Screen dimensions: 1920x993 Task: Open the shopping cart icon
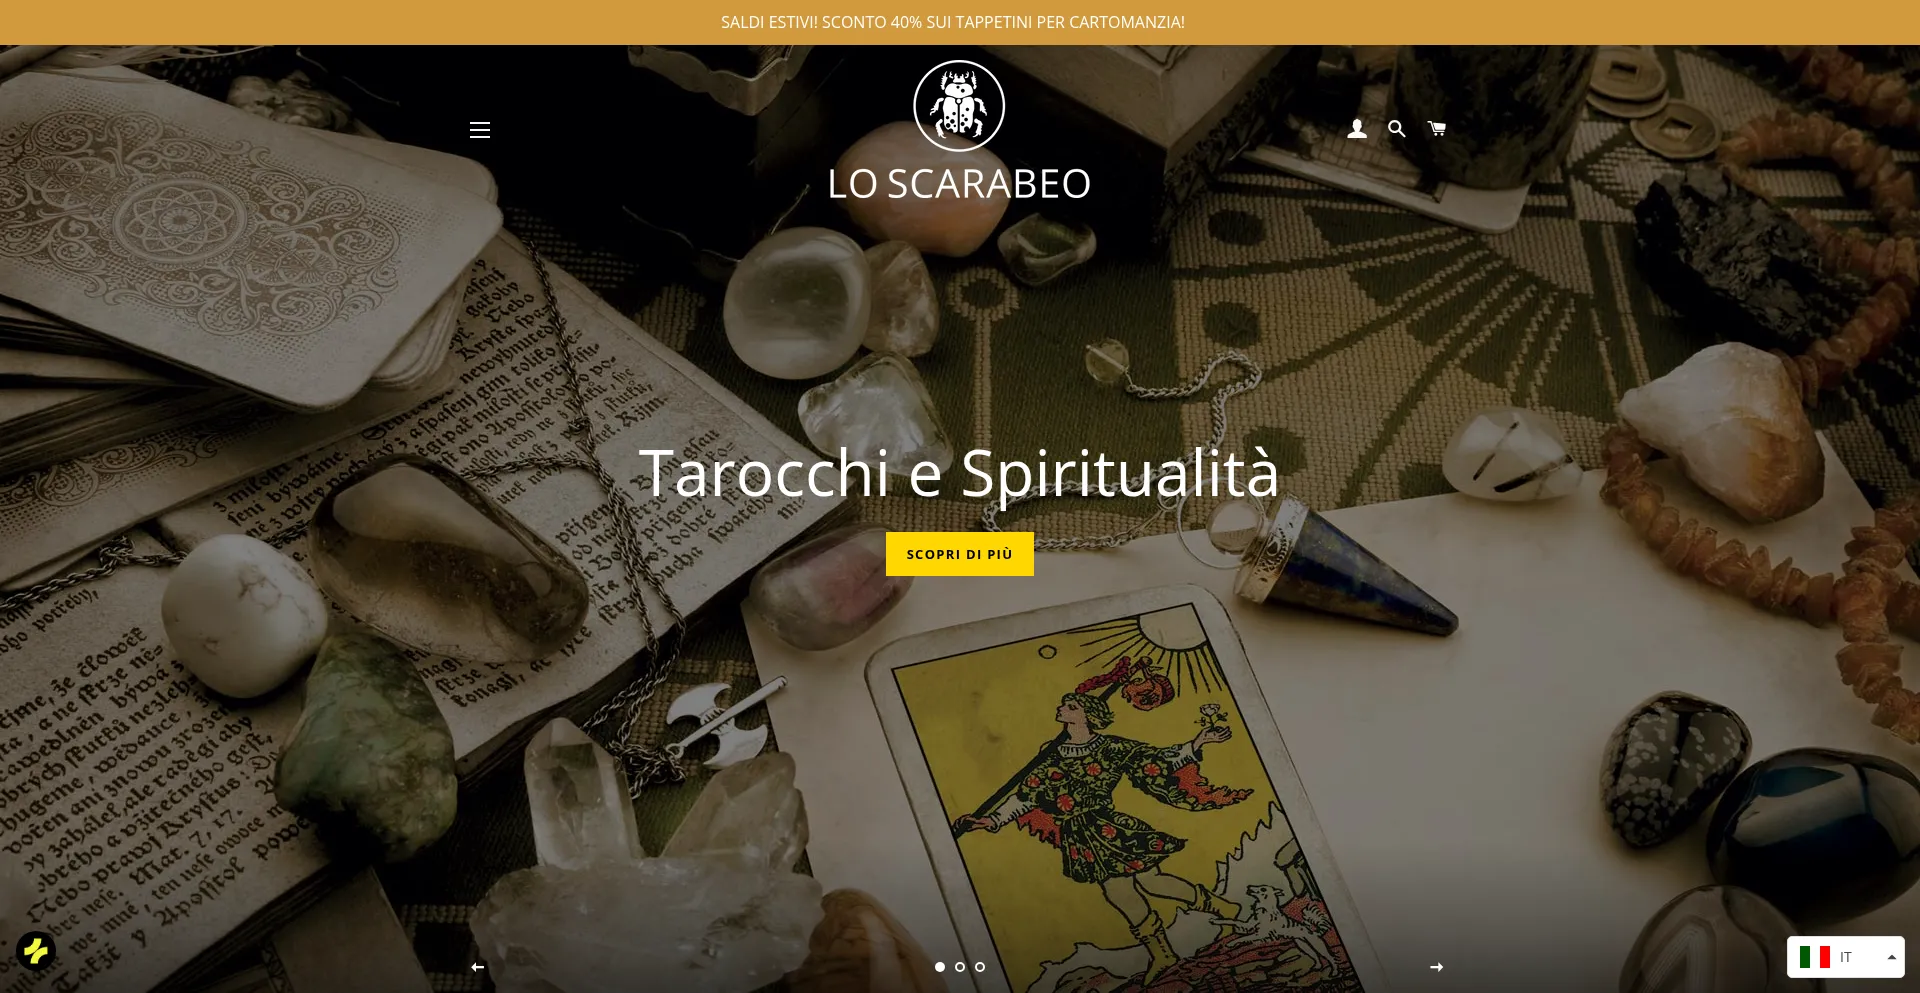(1437, 128)
